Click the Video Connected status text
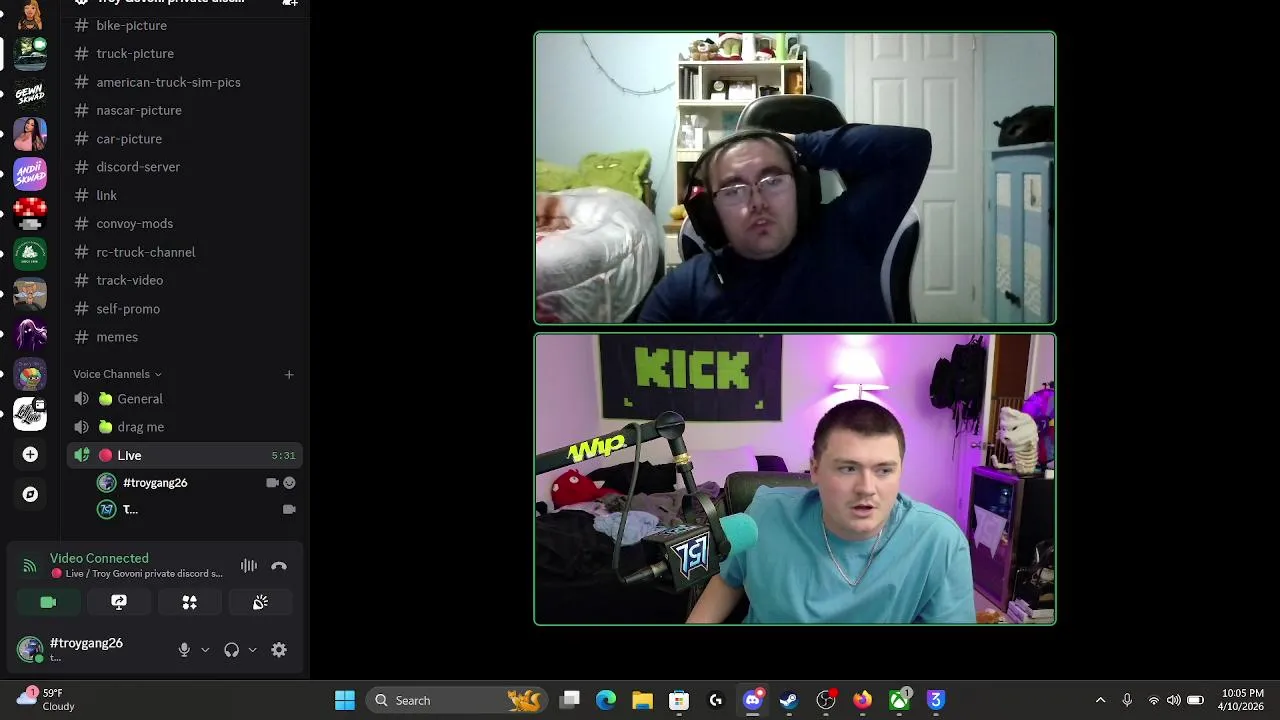 pyautogui.click(x=99, y=558)
